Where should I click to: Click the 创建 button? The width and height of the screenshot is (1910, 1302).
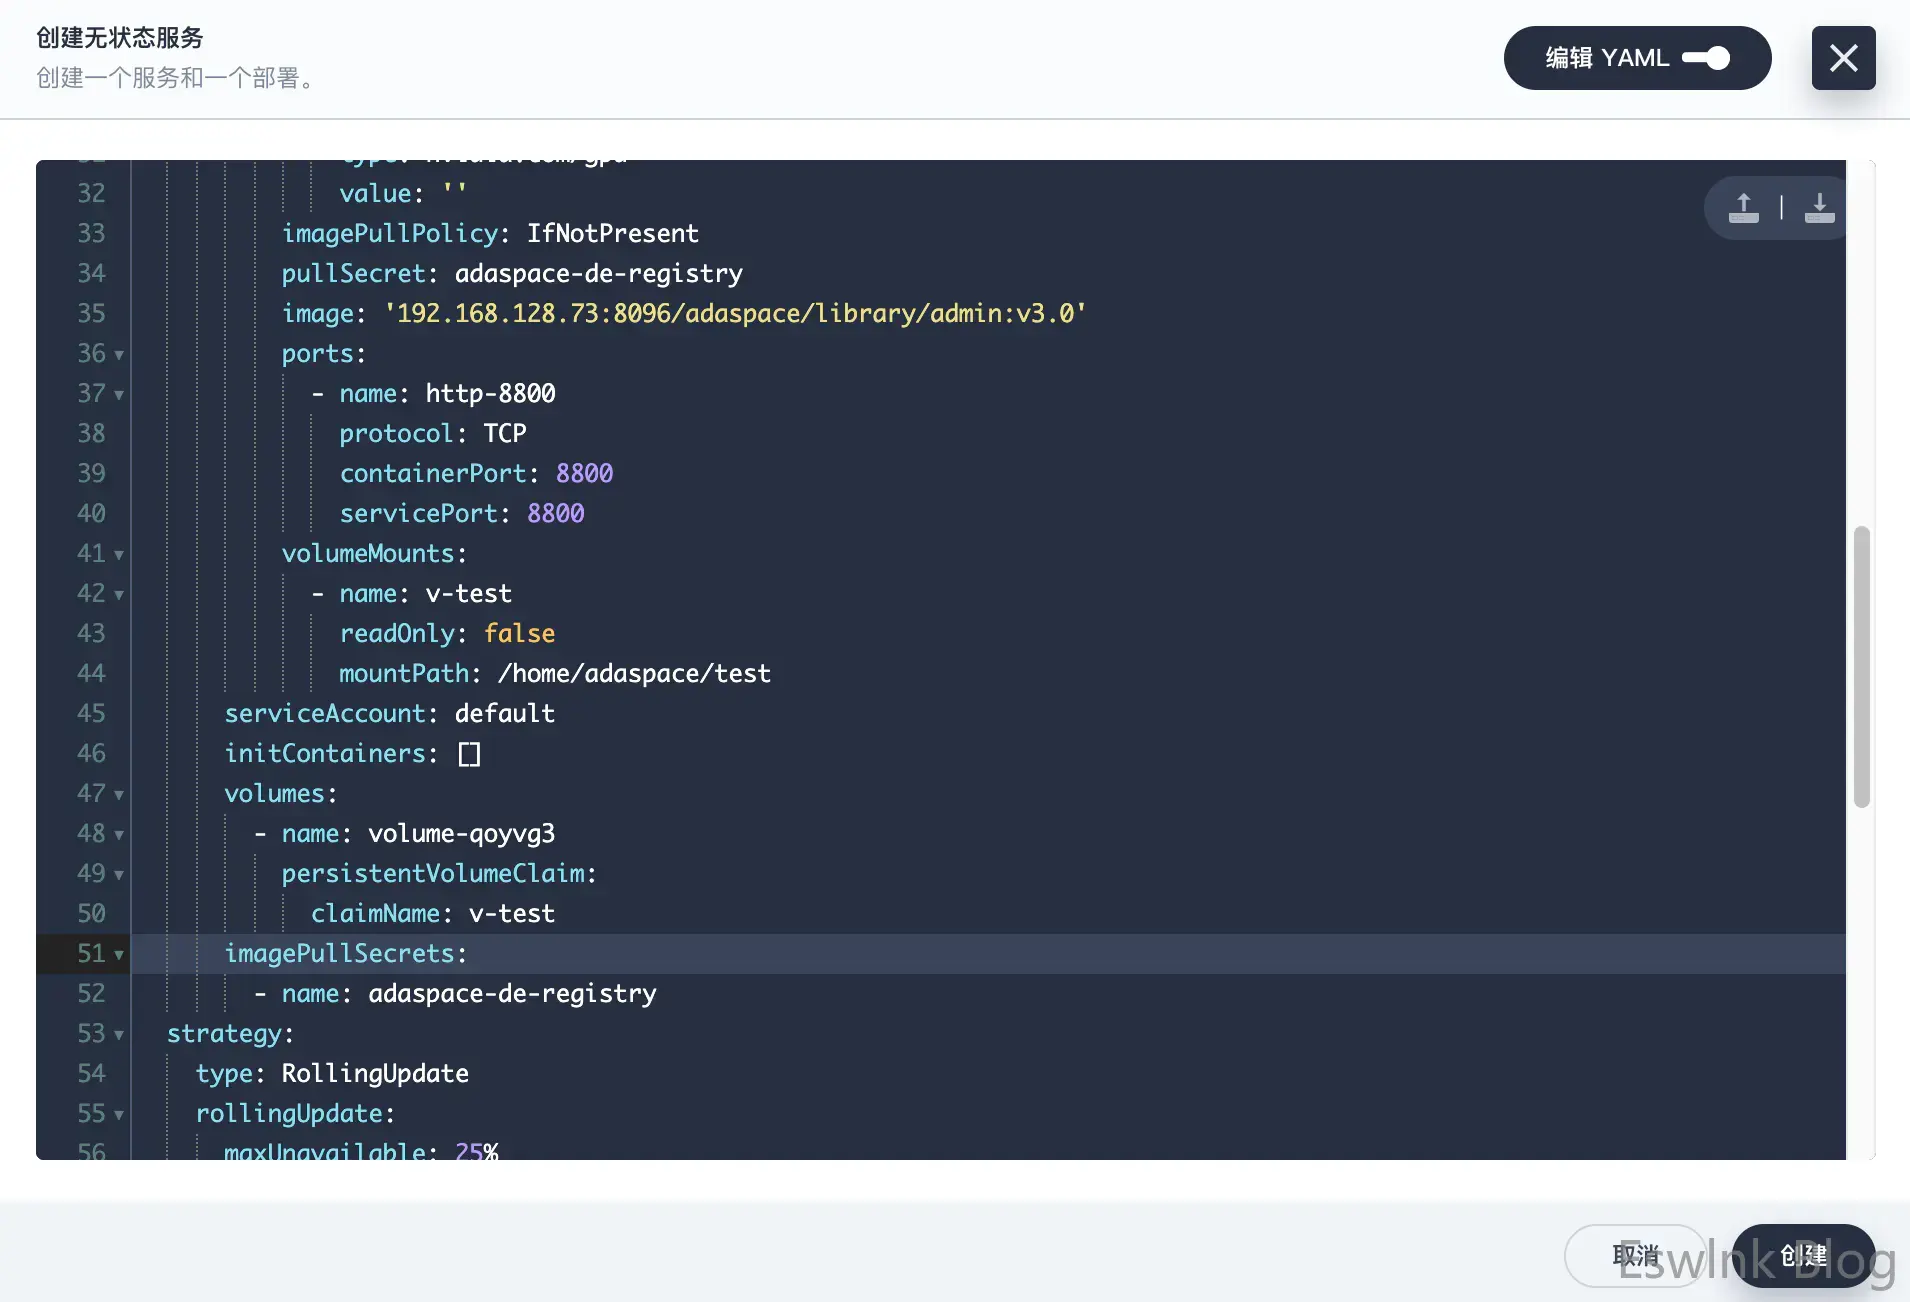[1803, 1255]
